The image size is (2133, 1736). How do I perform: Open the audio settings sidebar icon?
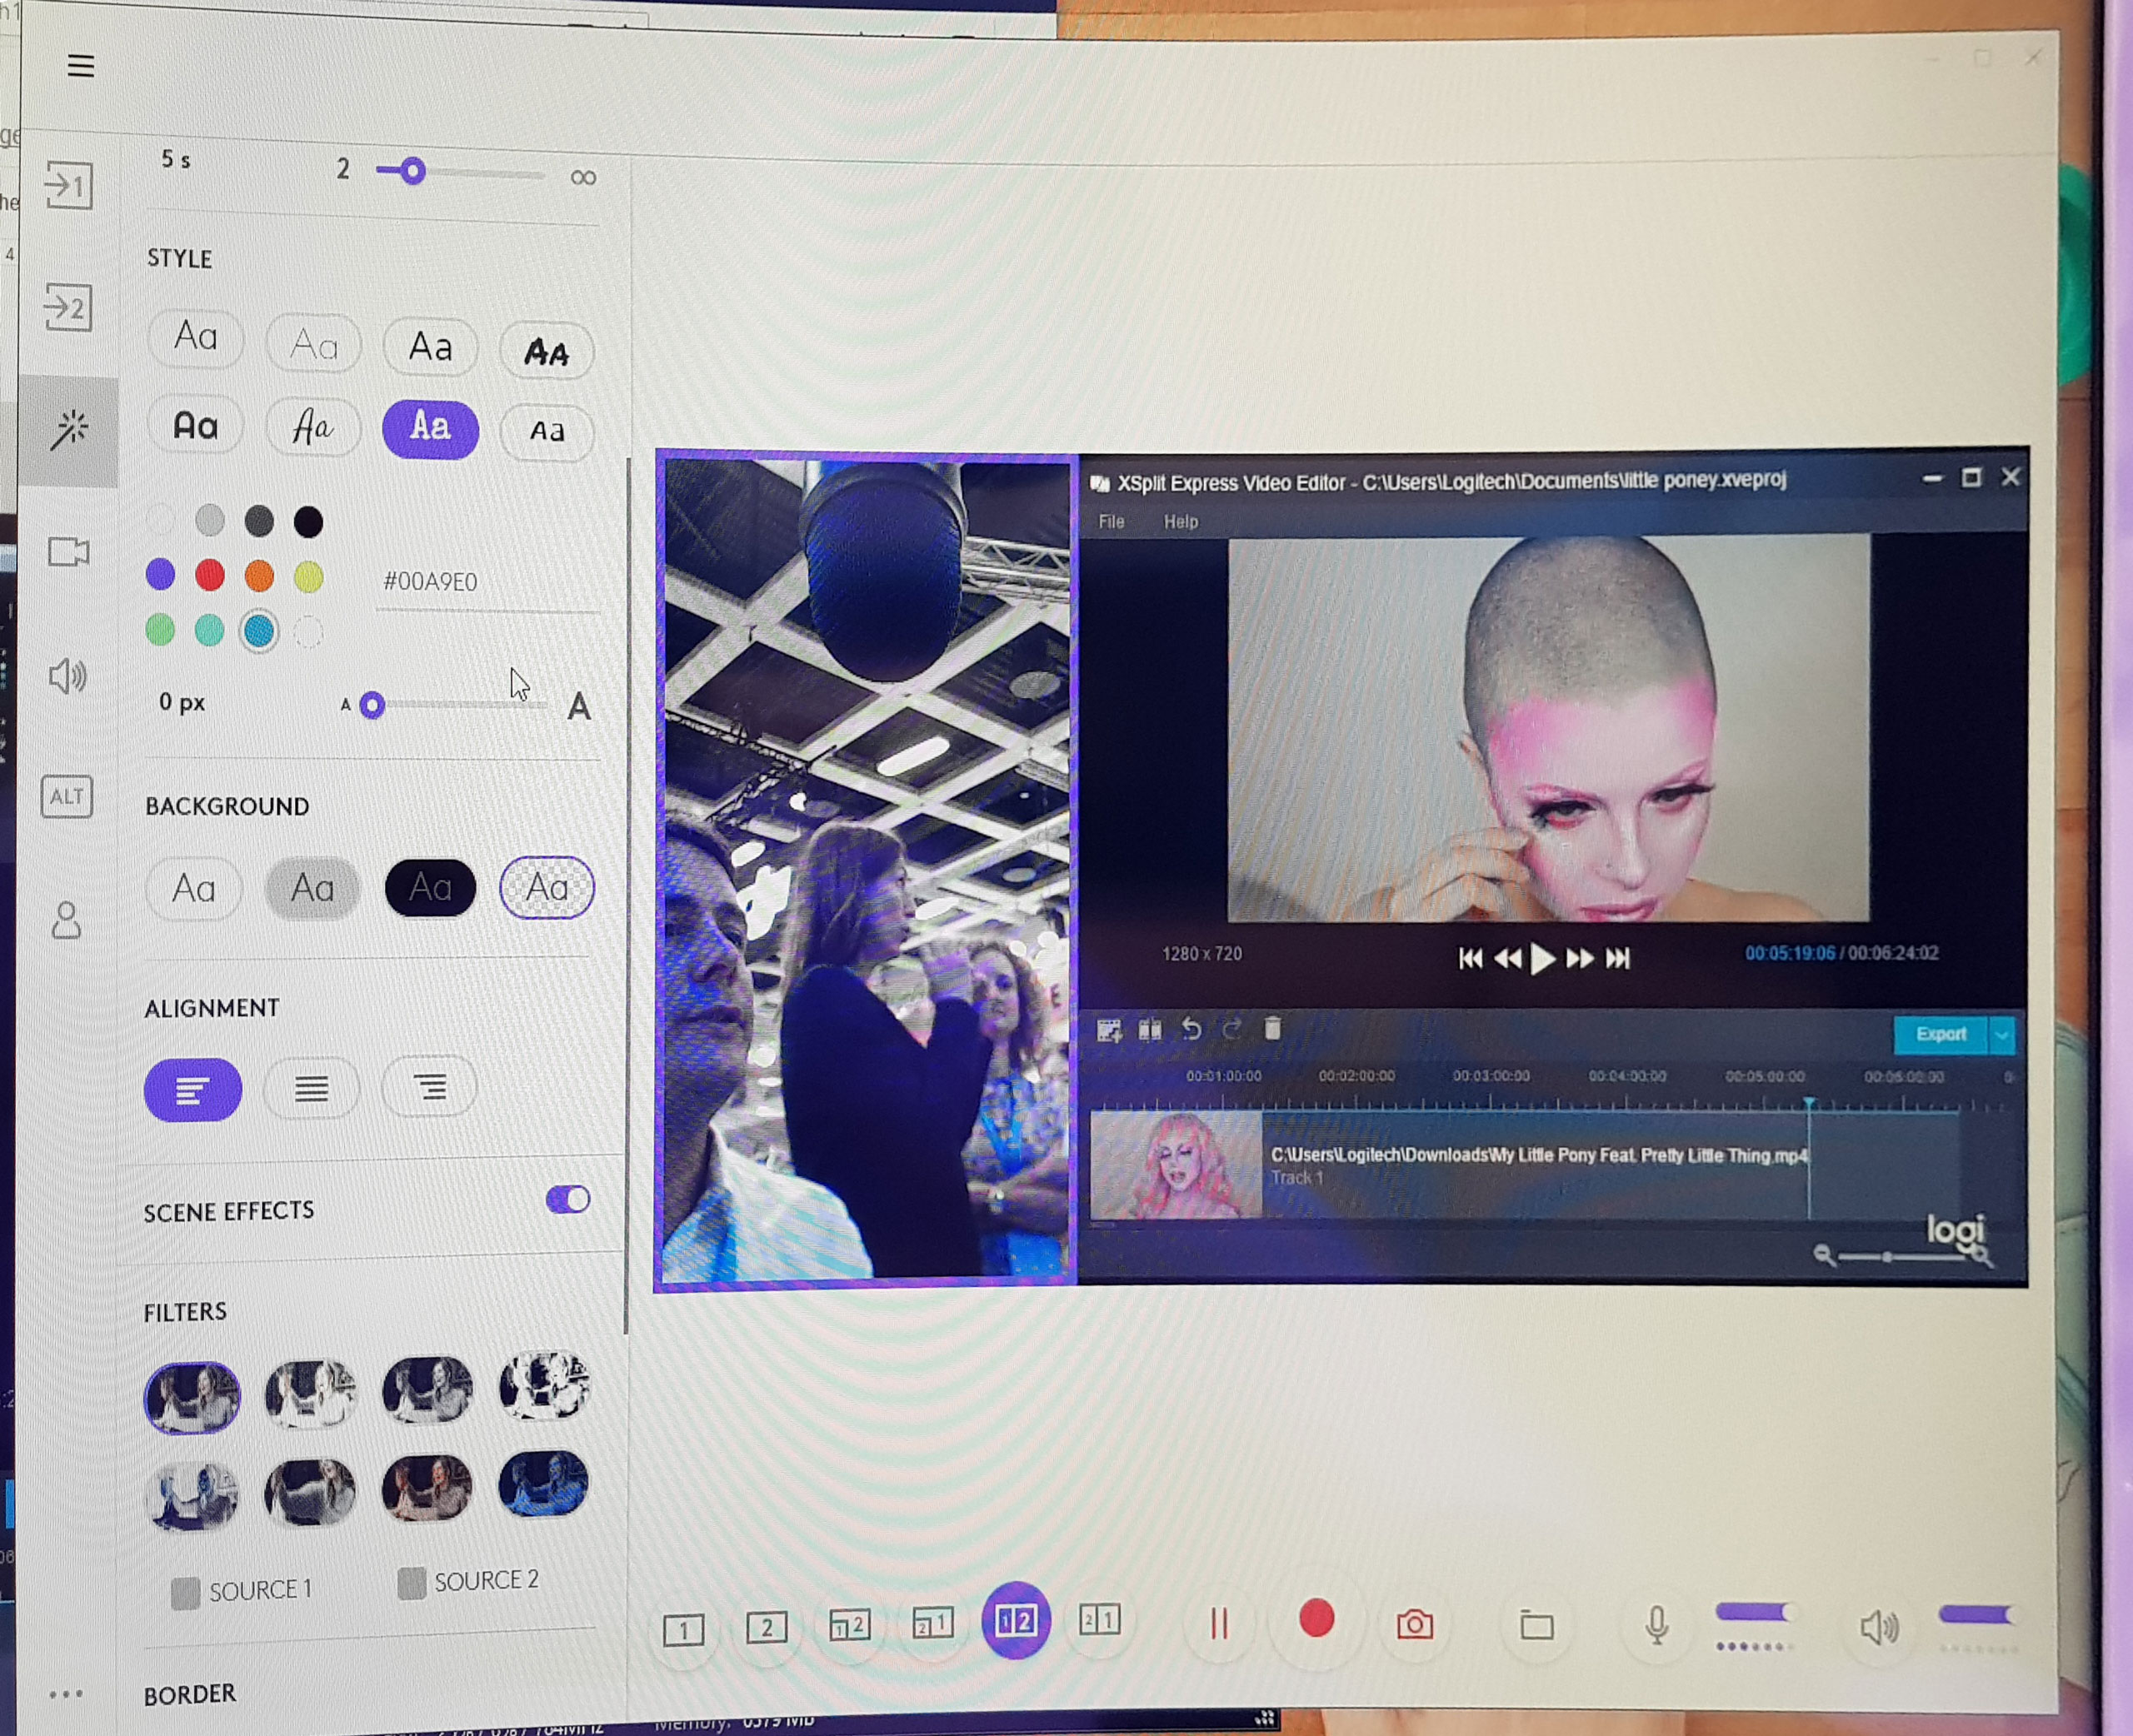[x=67, y=677]
